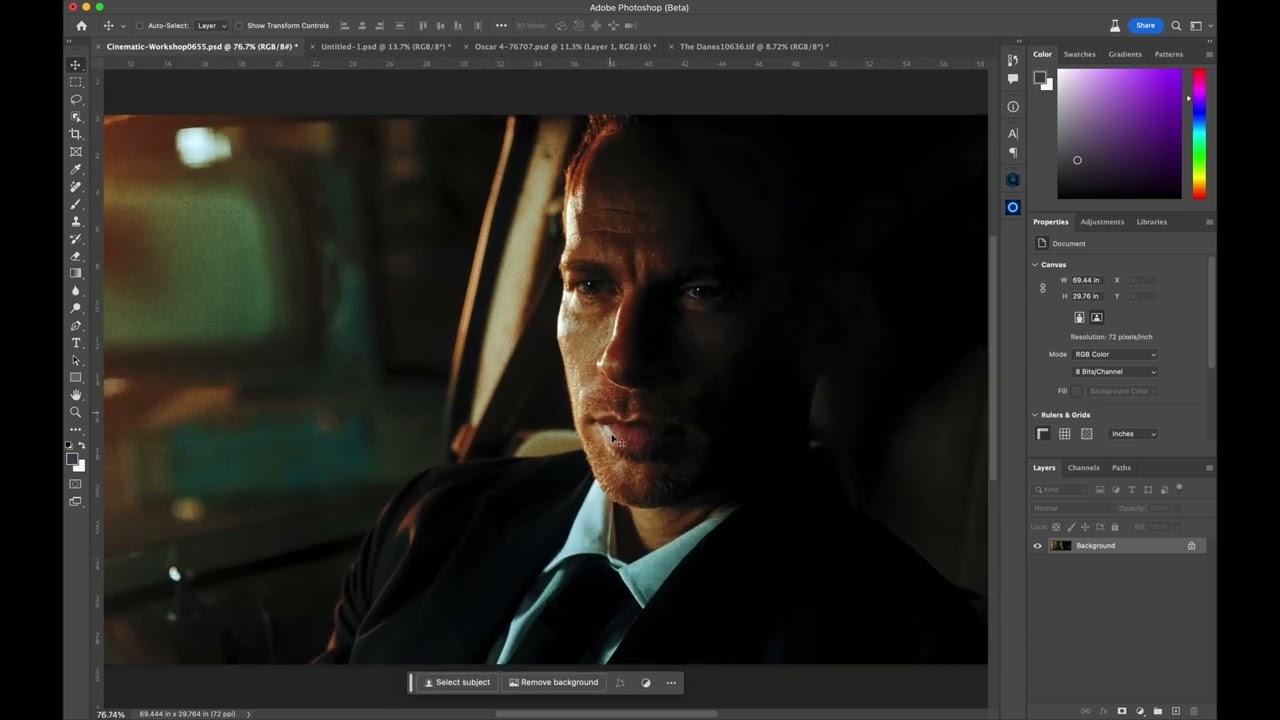Toggle the grid icon under Rulers & Grids
This screenshot has width=1280, height=720.
[x=1065, y=434]
